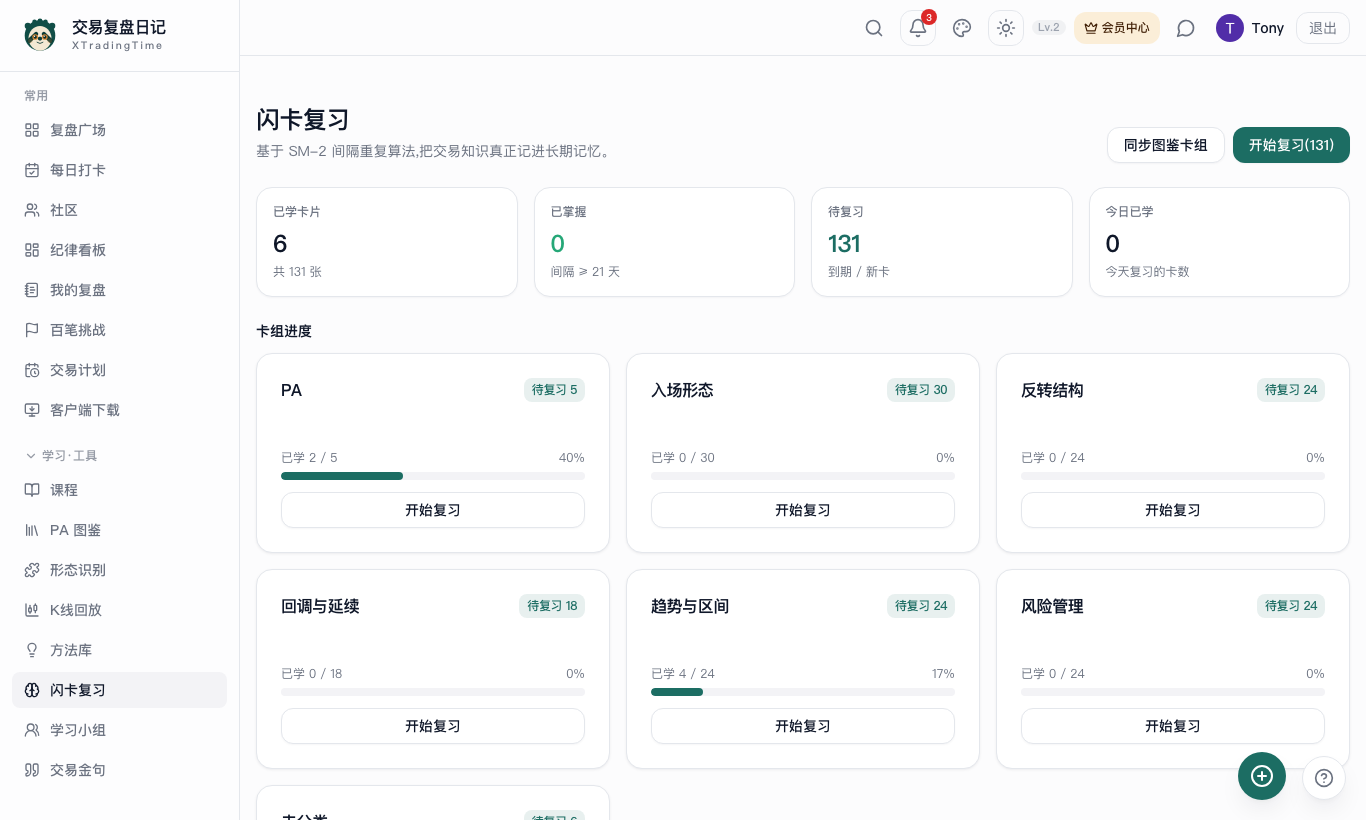Click the 今日已学 stat card
Screen dimensions: 1366x820
[x=1219, y=242]
